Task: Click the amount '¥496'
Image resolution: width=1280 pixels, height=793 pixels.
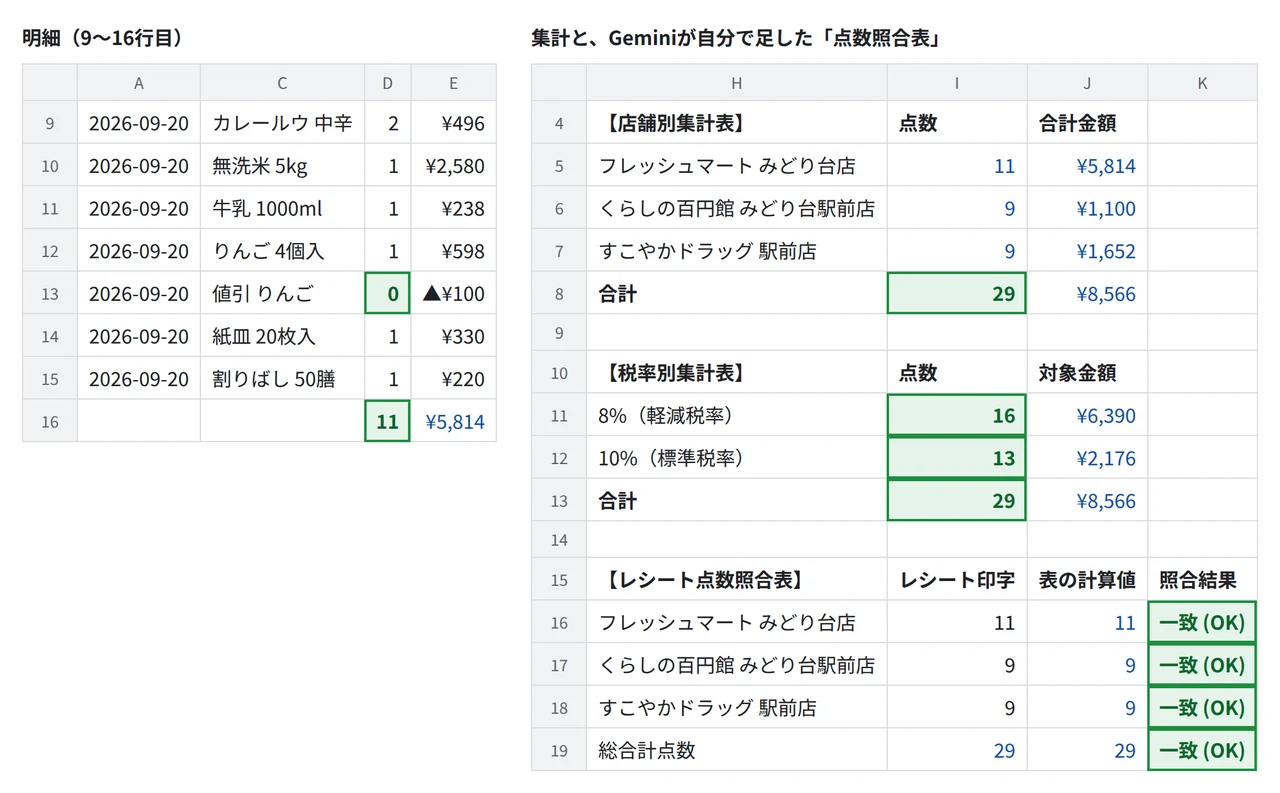Action: pyautogui.click(x=453, y=123)
